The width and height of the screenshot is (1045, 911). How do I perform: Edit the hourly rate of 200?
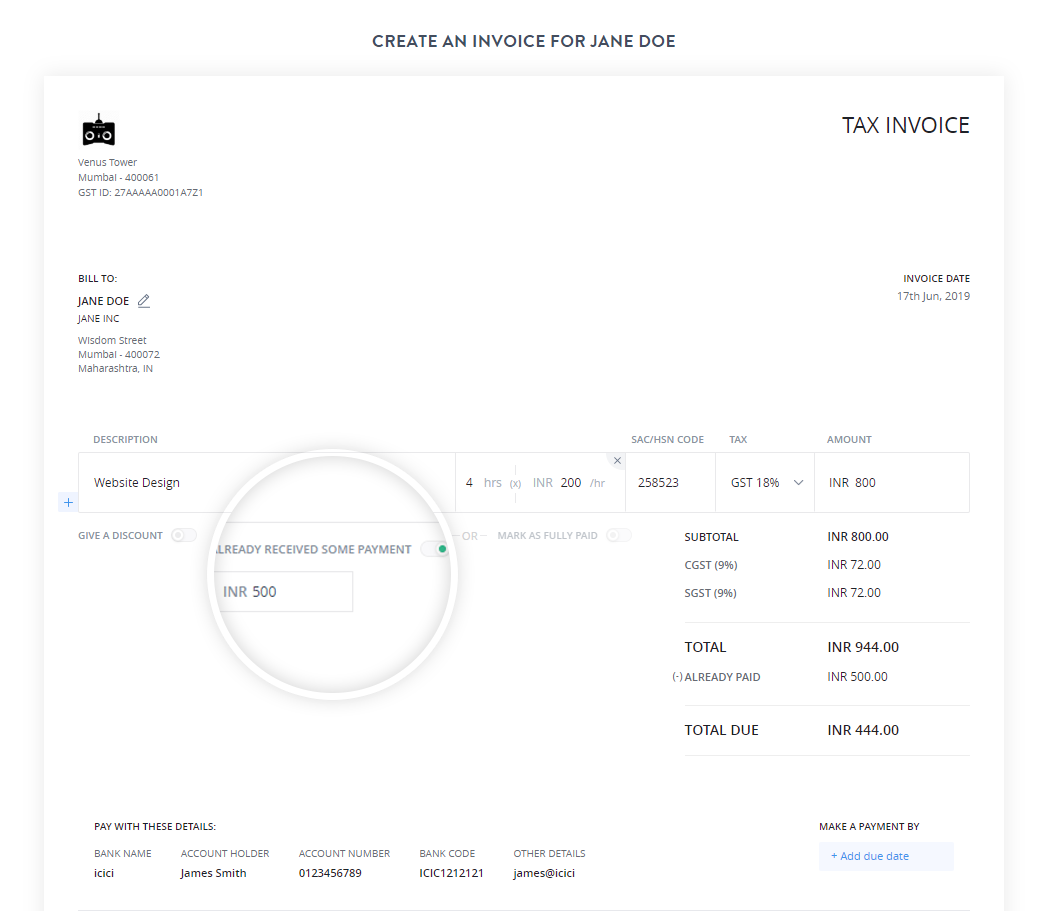tap(570, 483)
